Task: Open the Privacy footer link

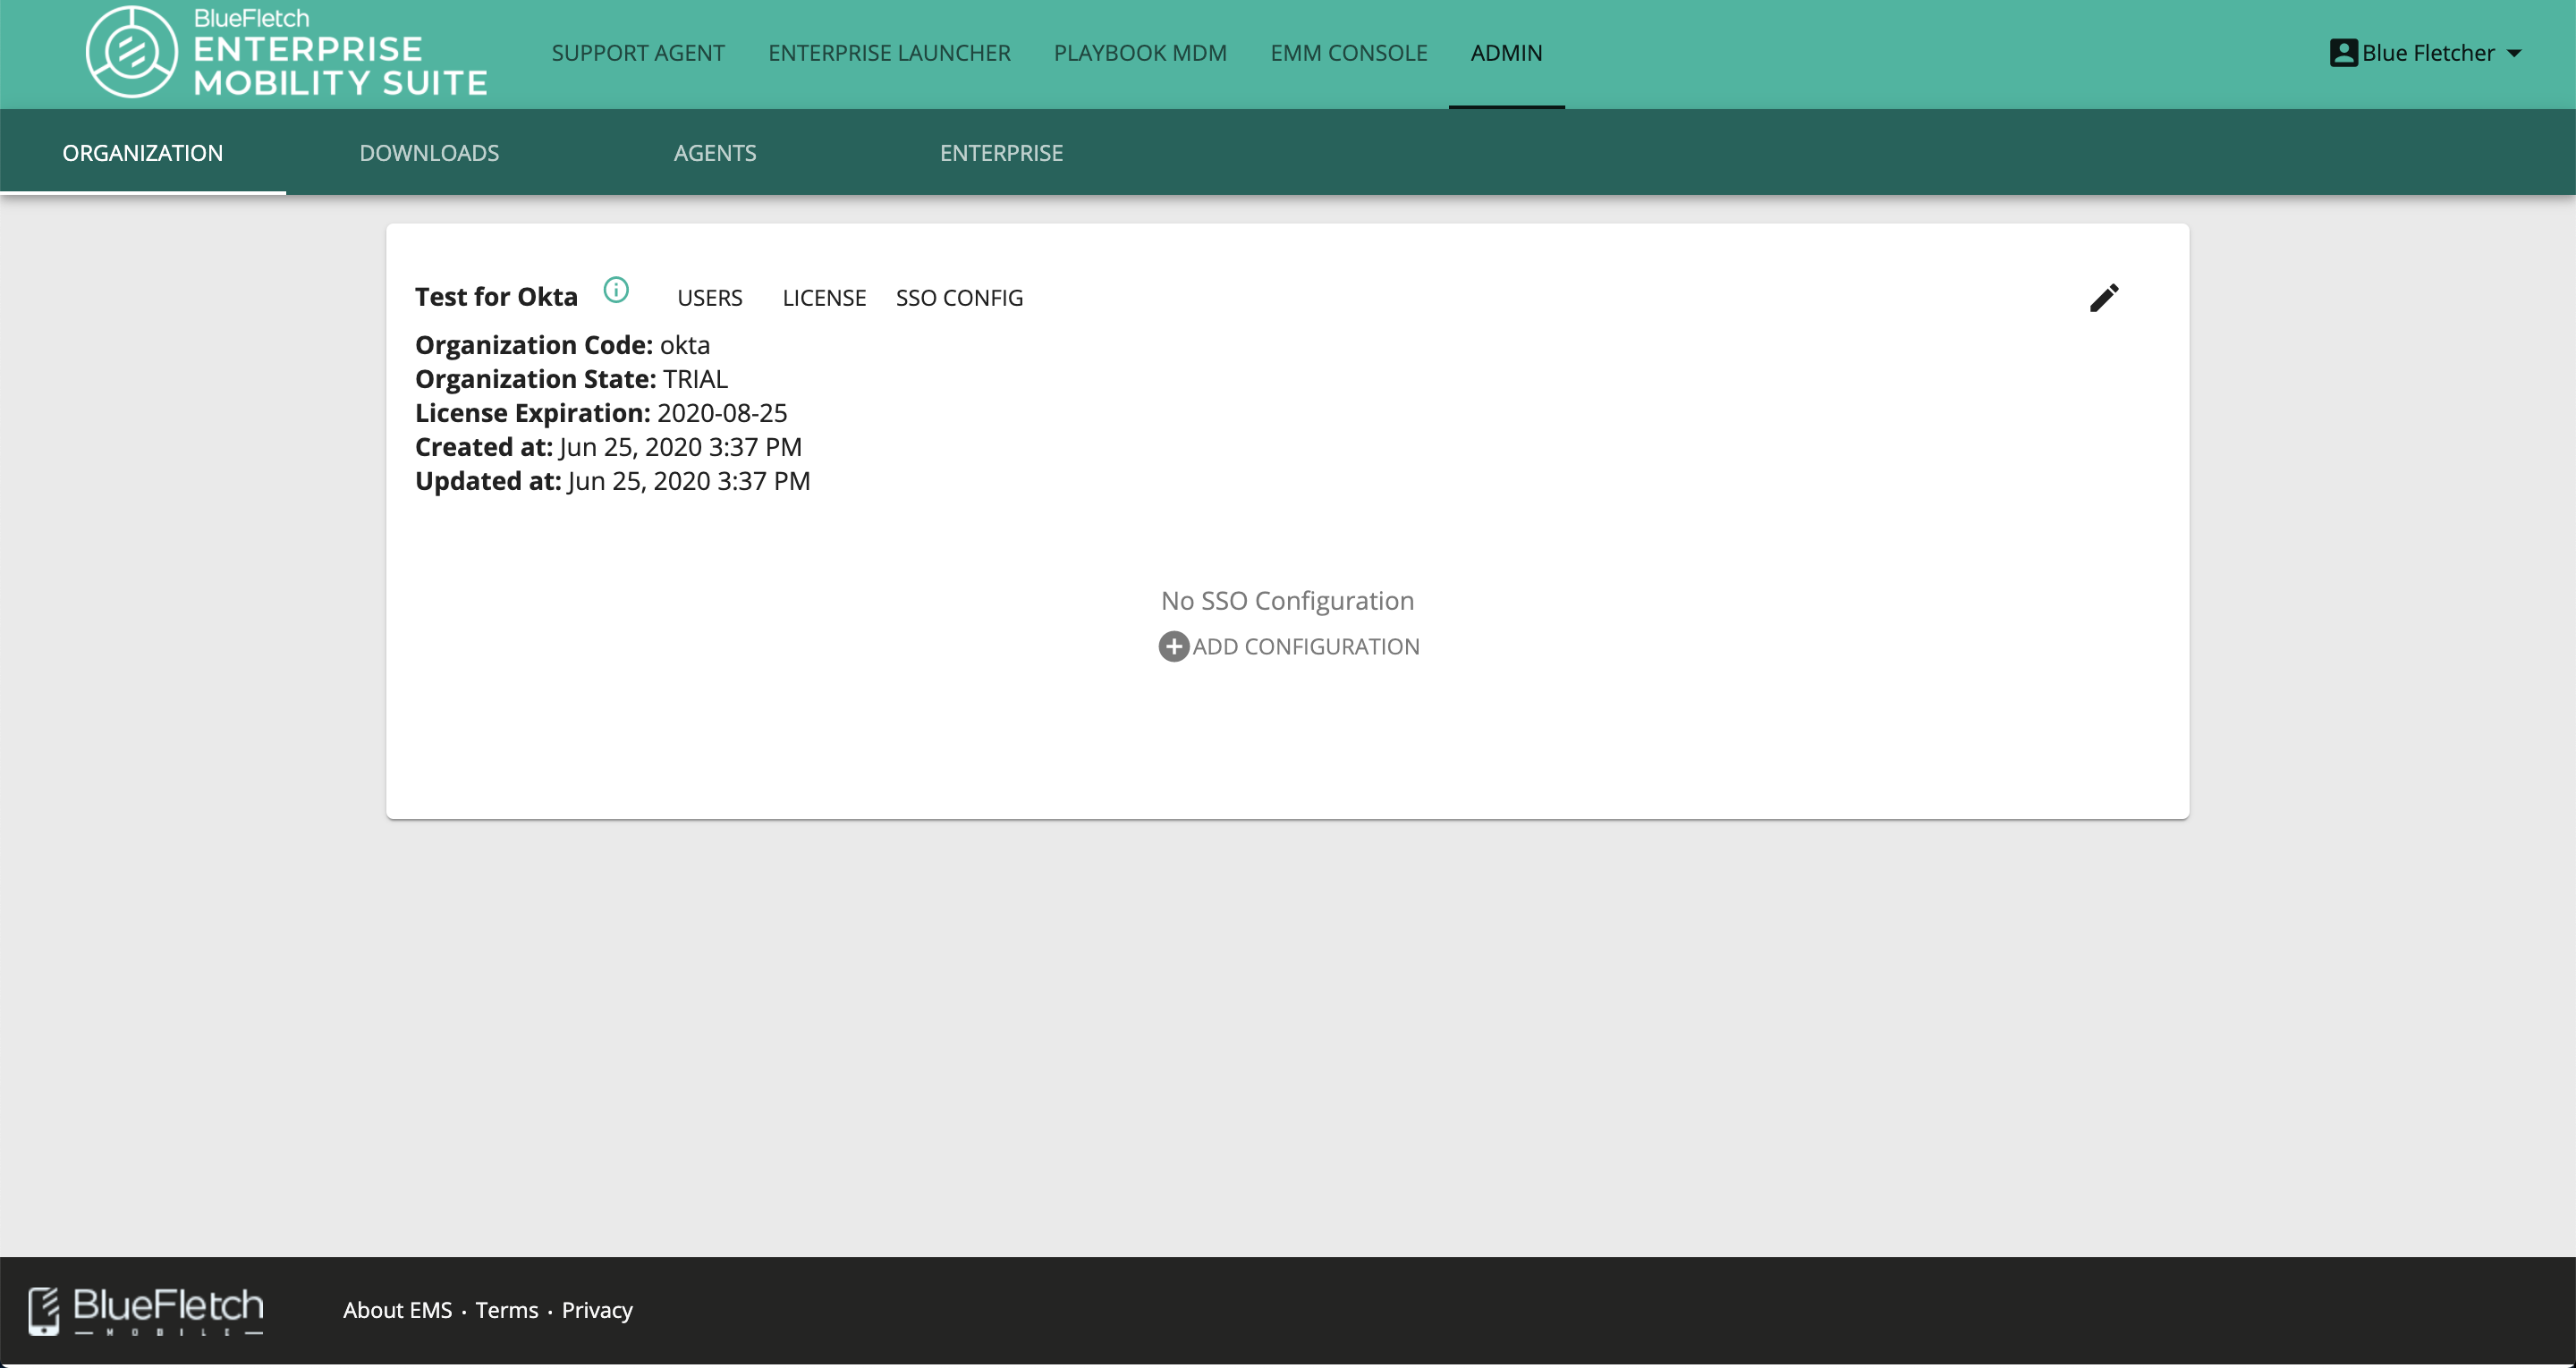Action: point(597,1310)
